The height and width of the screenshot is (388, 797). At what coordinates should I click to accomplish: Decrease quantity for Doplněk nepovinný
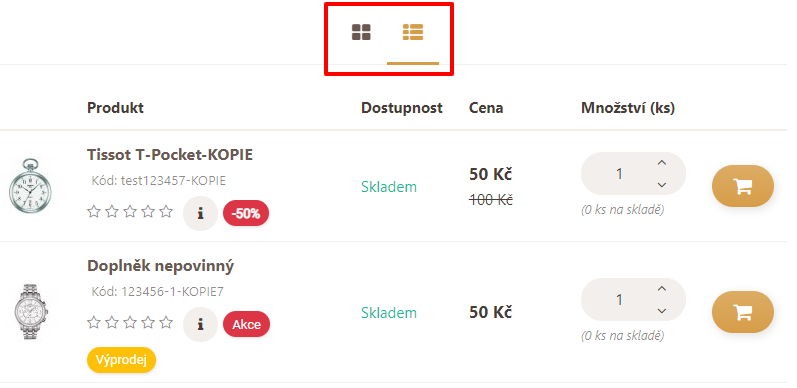point(661,311)
